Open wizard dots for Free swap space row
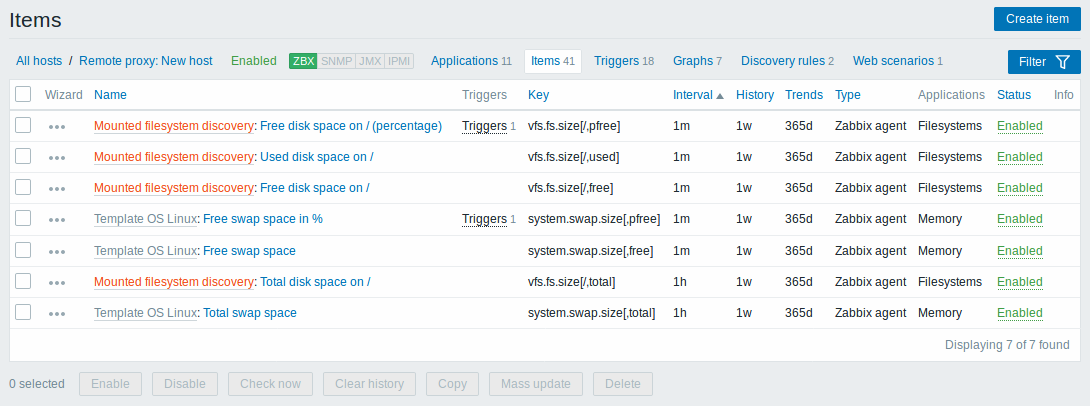Image resolution: width=1090 pixels, height=406 pixels. [x=57, y=251]
